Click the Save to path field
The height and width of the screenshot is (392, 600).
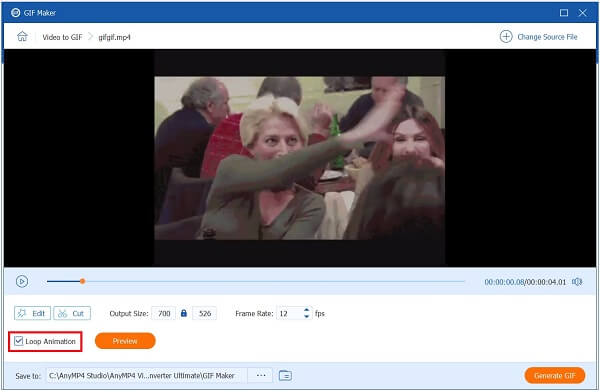tap(147, 376)
